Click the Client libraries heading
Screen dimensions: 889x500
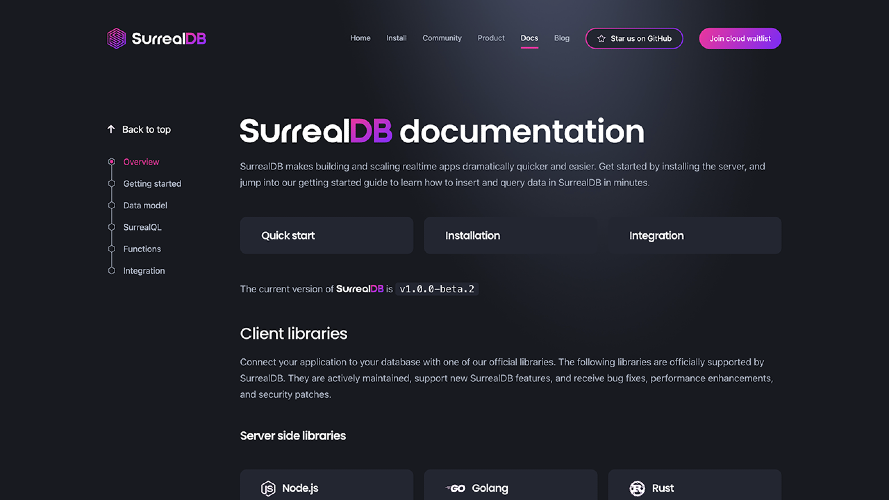click(294, 333)
